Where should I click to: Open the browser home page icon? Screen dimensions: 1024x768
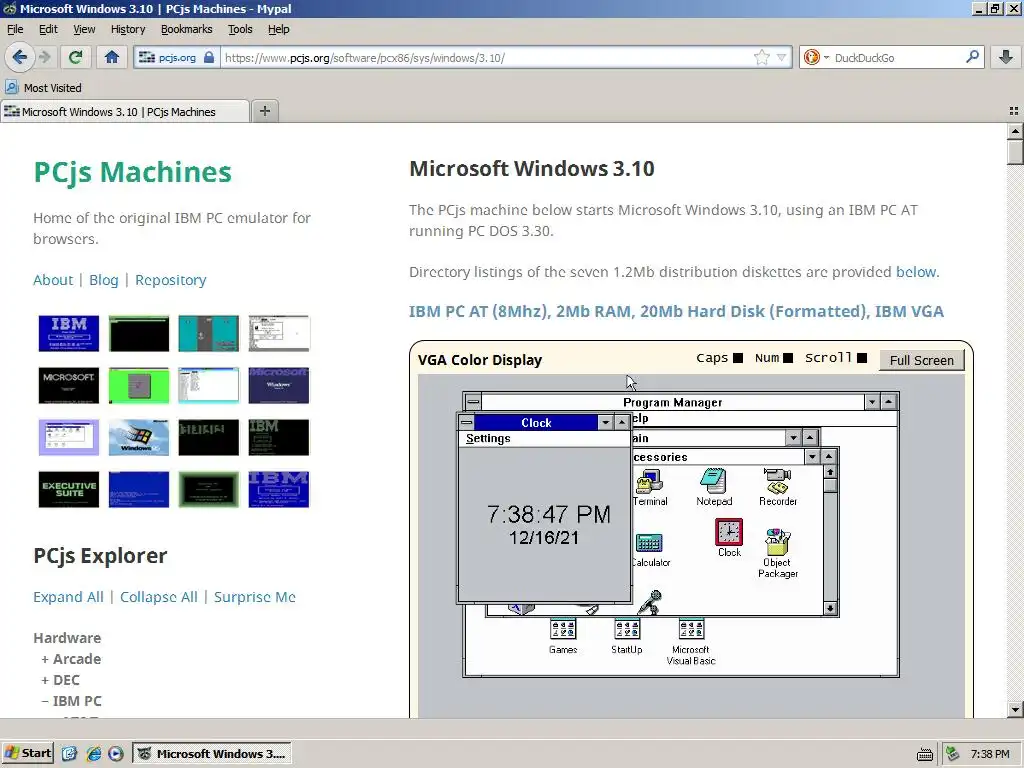point(112,57)
